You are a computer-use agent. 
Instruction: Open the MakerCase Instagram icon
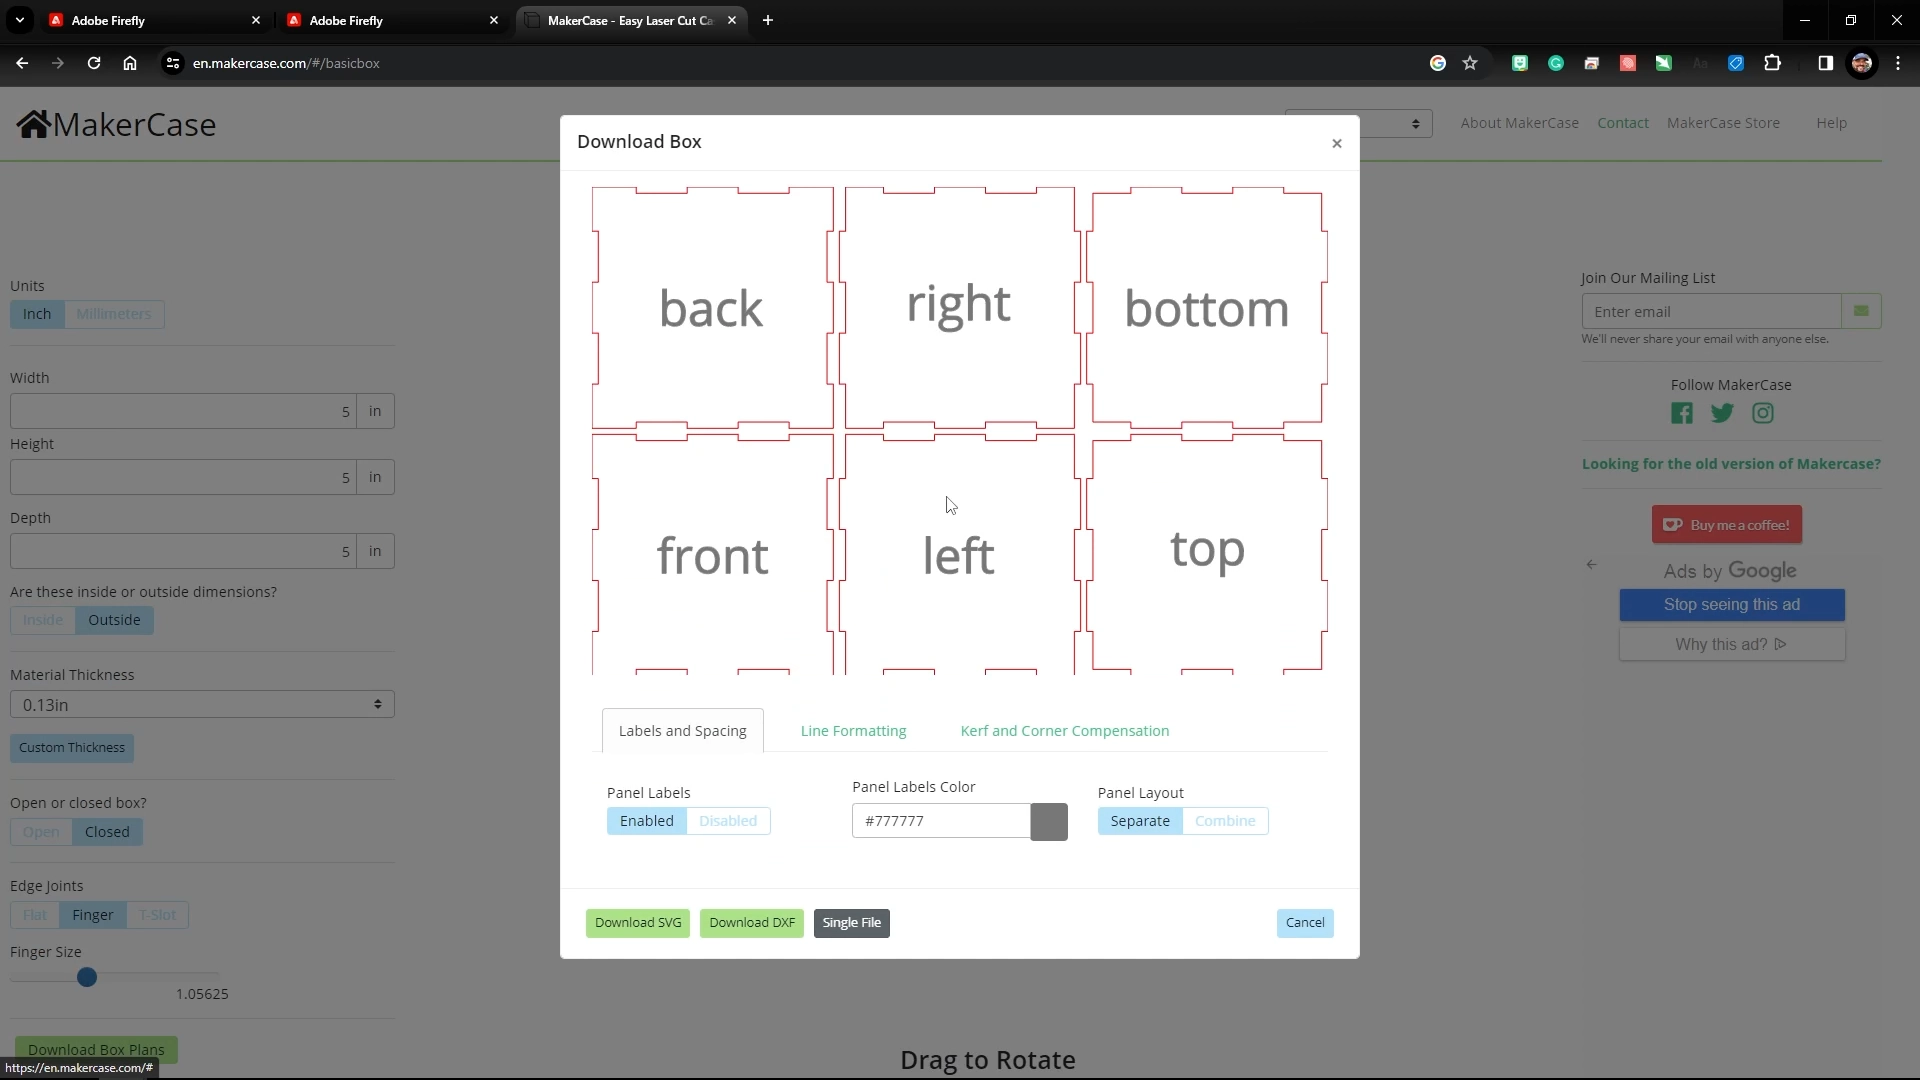coord(1763,413)
